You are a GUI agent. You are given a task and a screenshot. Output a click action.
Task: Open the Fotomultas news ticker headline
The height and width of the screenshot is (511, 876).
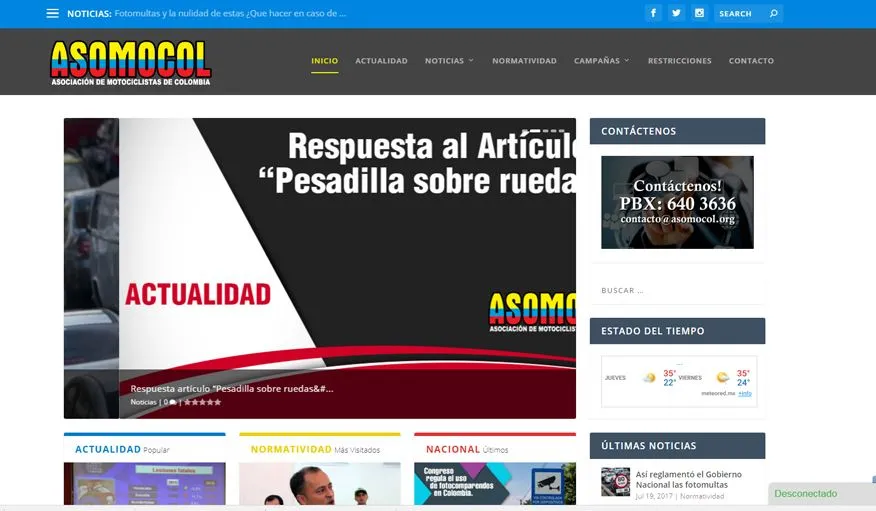point(230,13)
